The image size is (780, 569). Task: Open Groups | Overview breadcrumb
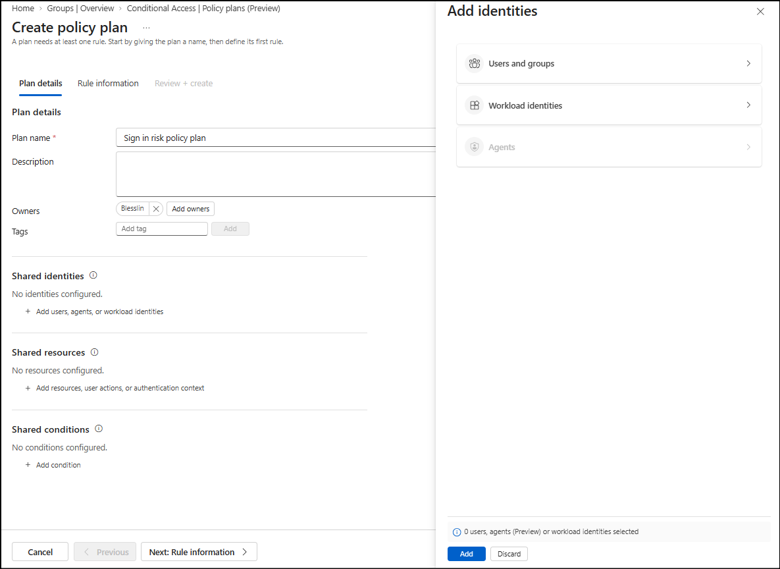click(80, 8)
